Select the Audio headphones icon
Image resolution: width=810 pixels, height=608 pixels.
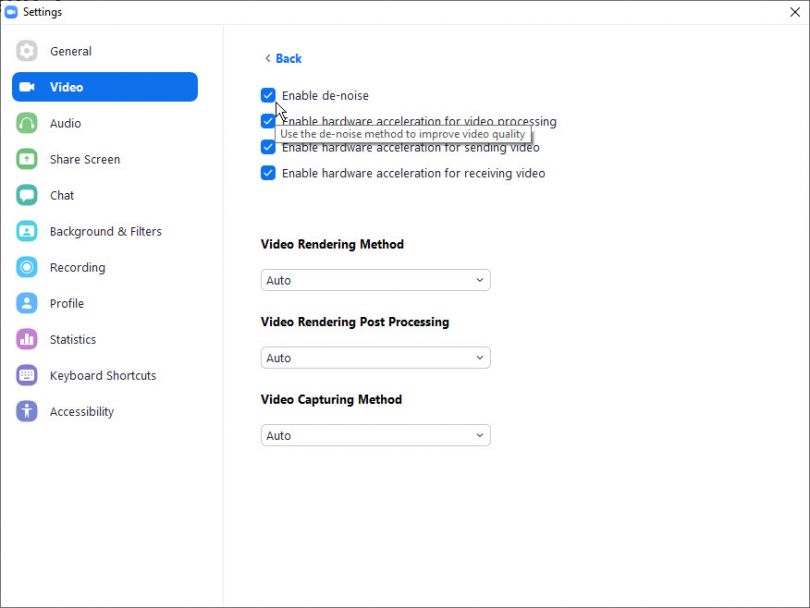tap(27, 123)
